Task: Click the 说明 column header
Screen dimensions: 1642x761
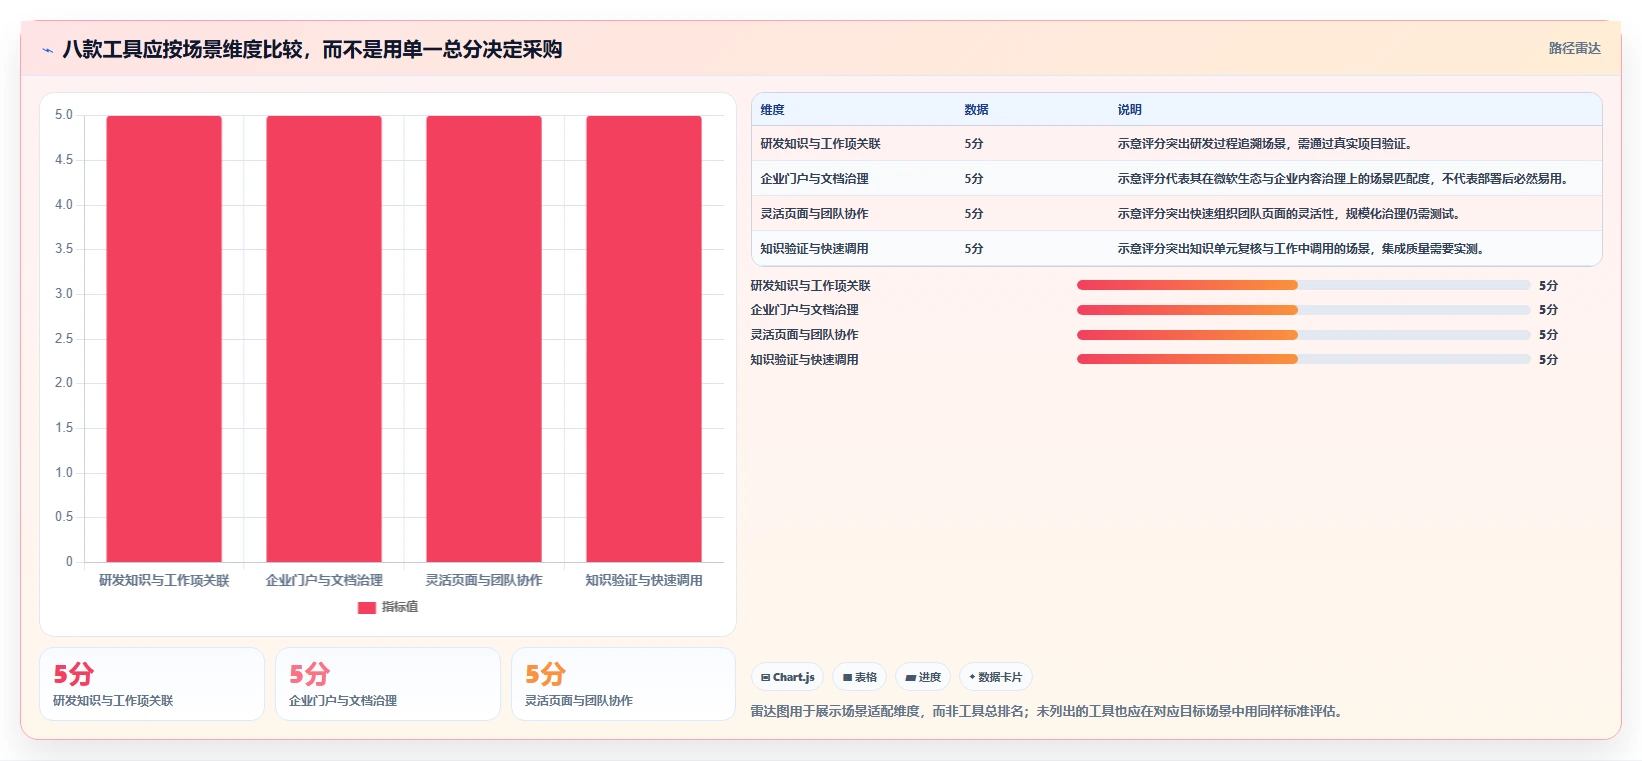Action: [x=1129, y=110]
